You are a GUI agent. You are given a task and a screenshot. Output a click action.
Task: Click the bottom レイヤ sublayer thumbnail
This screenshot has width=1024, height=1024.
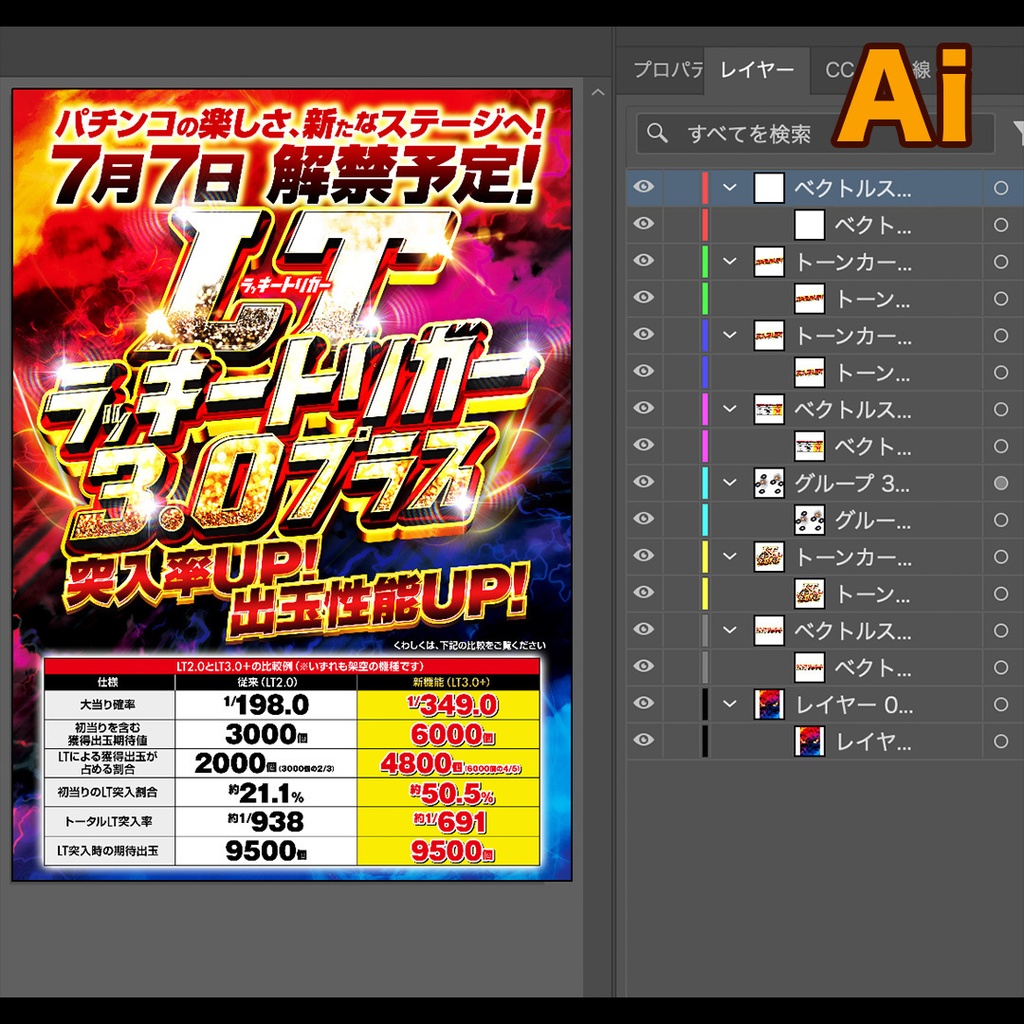pos(809,740)
